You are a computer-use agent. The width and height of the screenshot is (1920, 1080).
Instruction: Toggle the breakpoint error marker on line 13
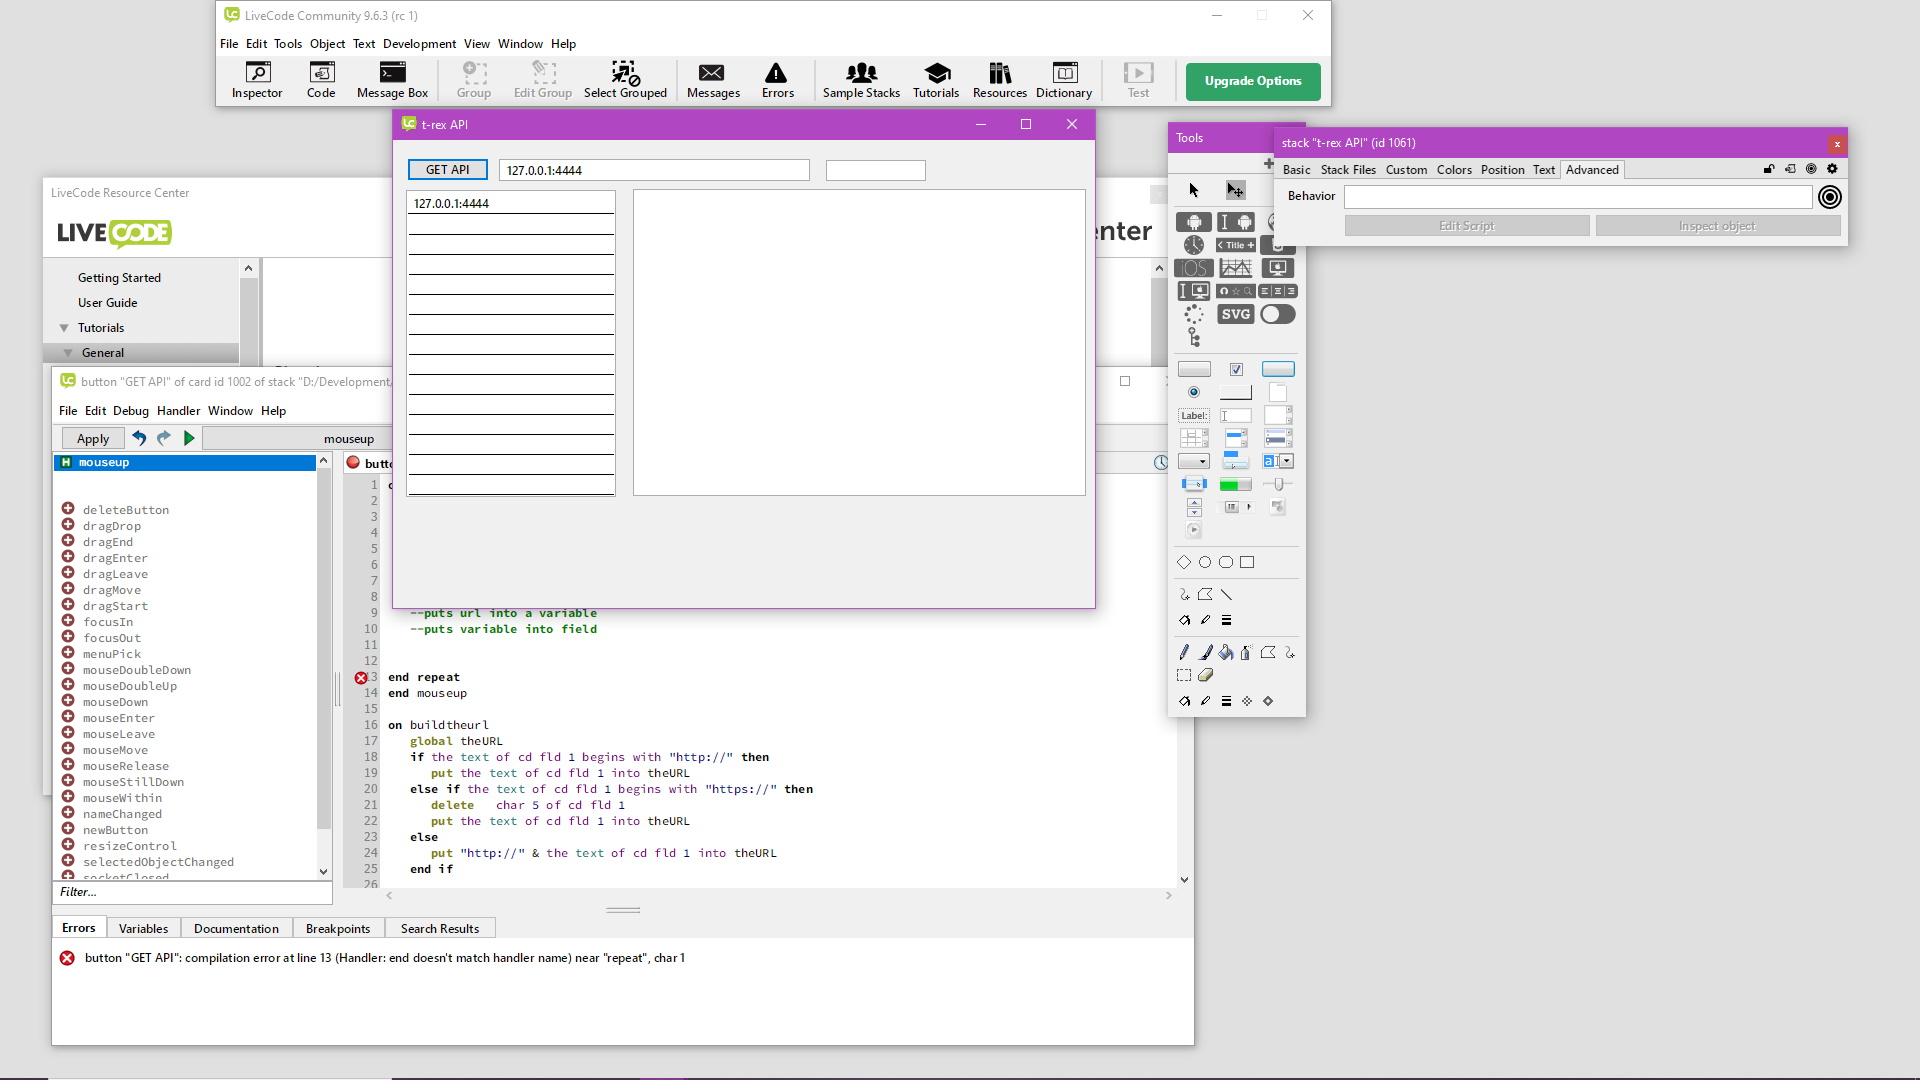361,678
